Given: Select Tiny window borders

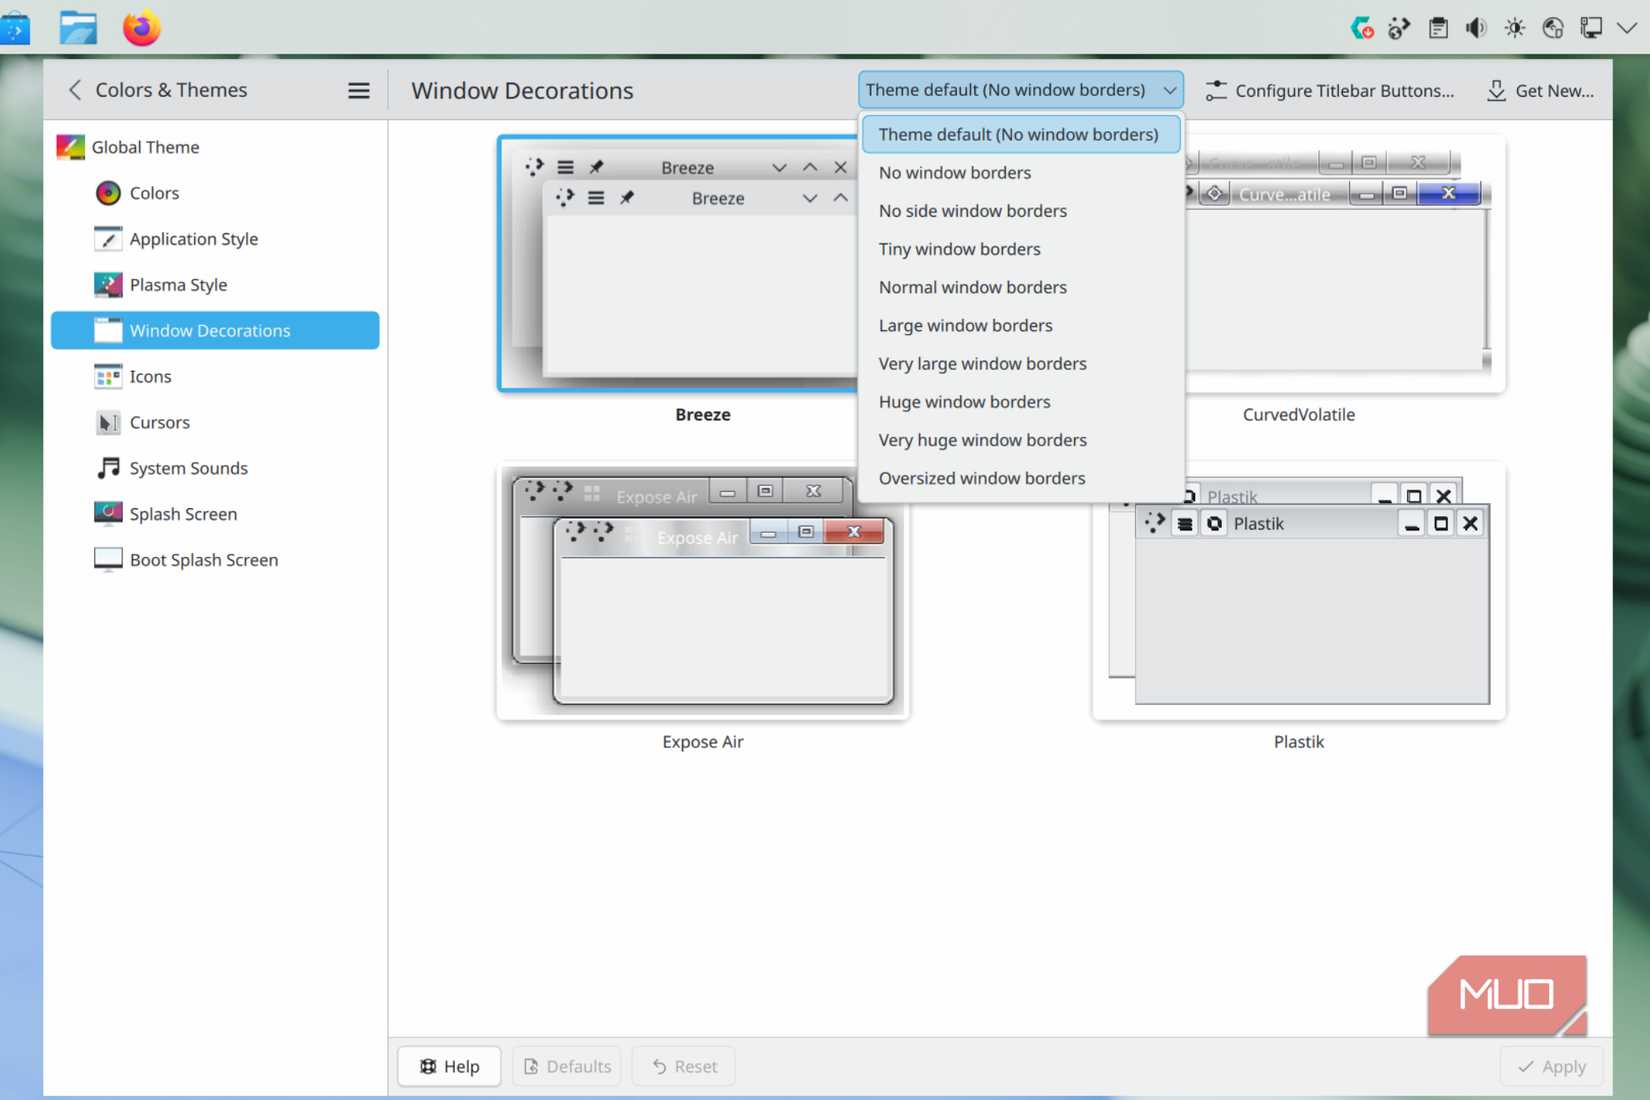Looking at the screenshot, I should (1021, 249).
